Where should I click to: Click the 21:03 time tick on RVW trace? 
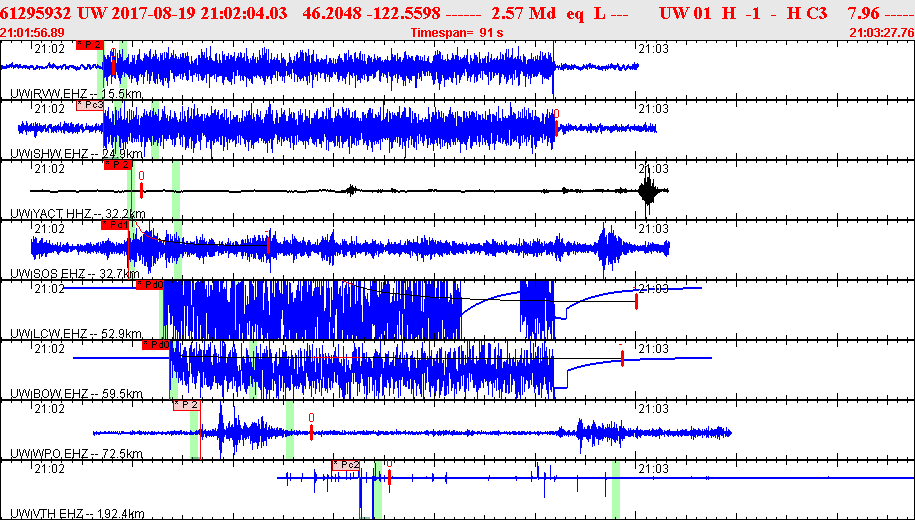(x=653, y=49)
